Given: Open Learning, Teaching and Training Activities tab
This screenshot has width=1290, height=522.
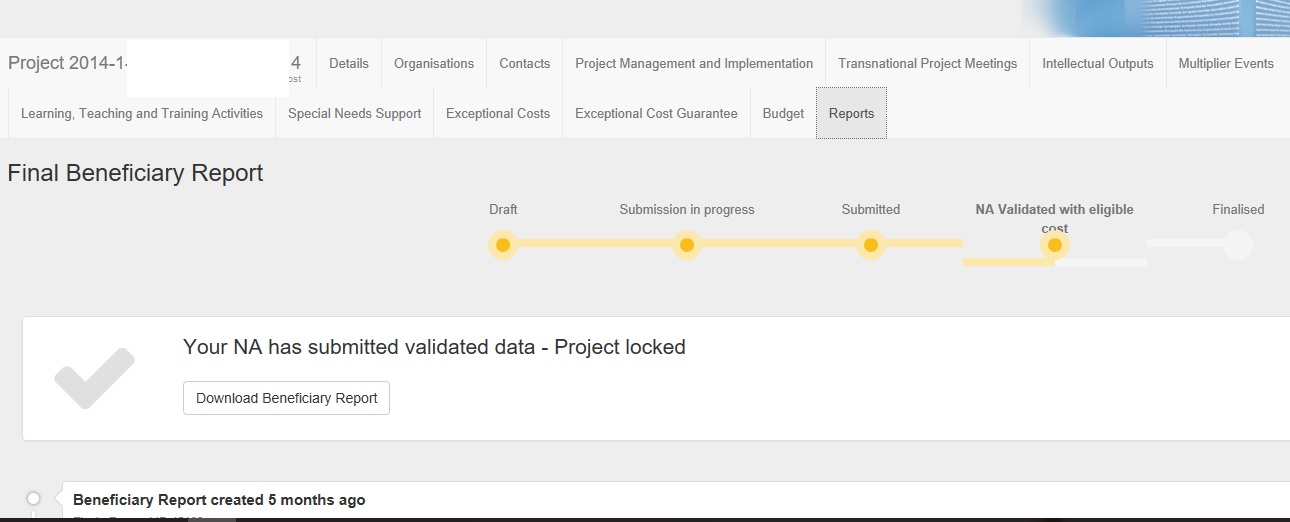Looking at the screenshot, I should point(142,113).
